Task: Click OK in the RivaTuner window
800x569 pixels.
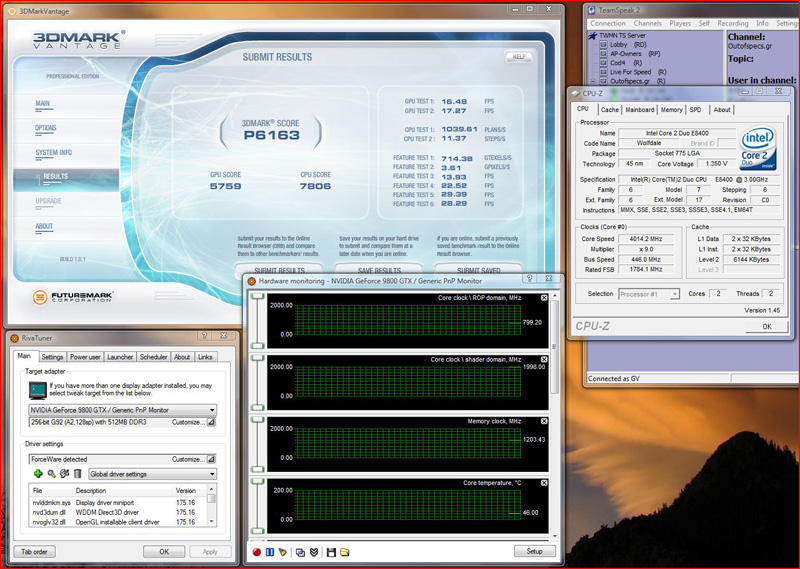Action: [164, 552]
